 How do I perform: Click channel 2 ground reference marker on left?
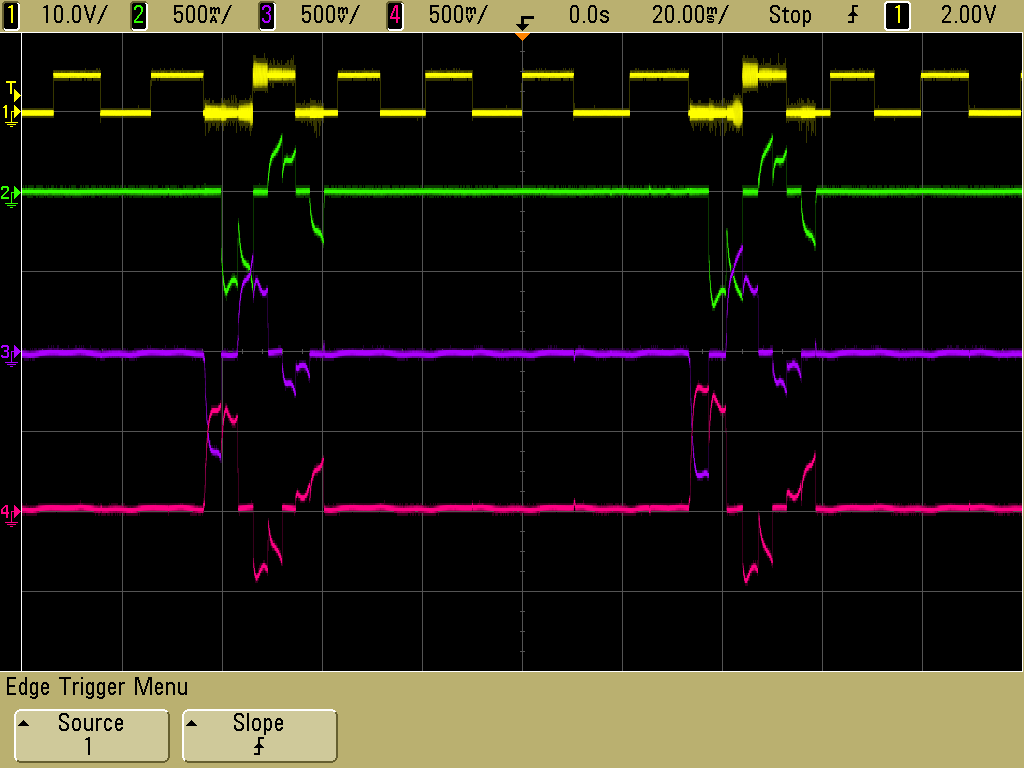pyautogui.click(x=11, y=193)
